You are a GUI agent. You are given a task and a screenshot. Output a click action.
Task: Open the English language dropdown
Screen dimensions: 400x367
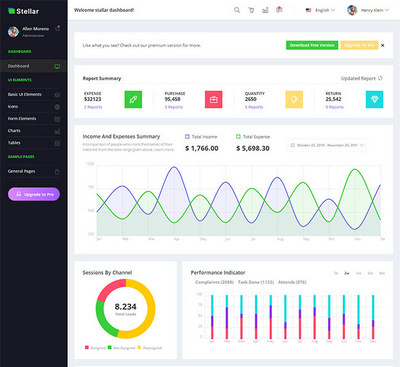321,10
